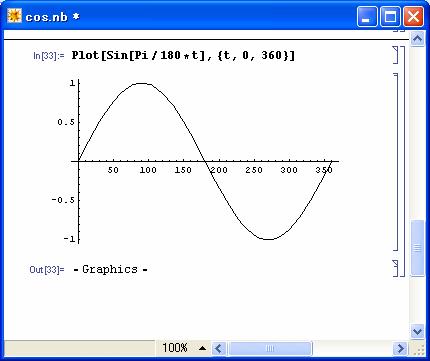
Task: Click the Out[33]= cell label
Action: tap(47, 269)
